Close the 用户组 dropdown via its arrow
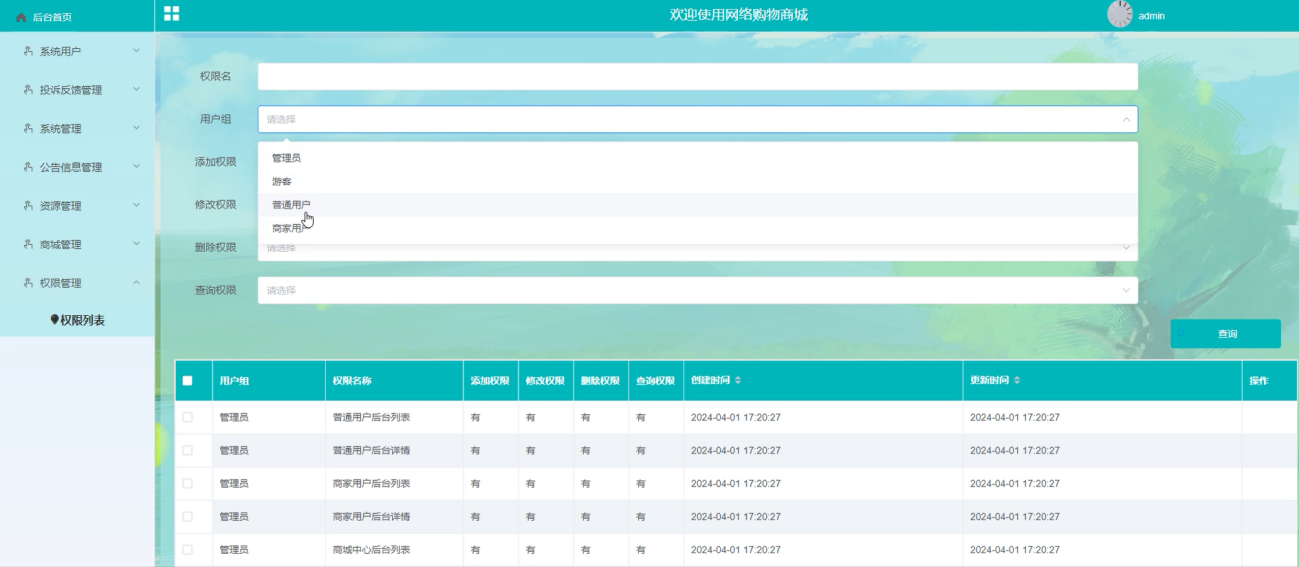This screenshot has height=567, width=1299. [x=1126, y=119]
